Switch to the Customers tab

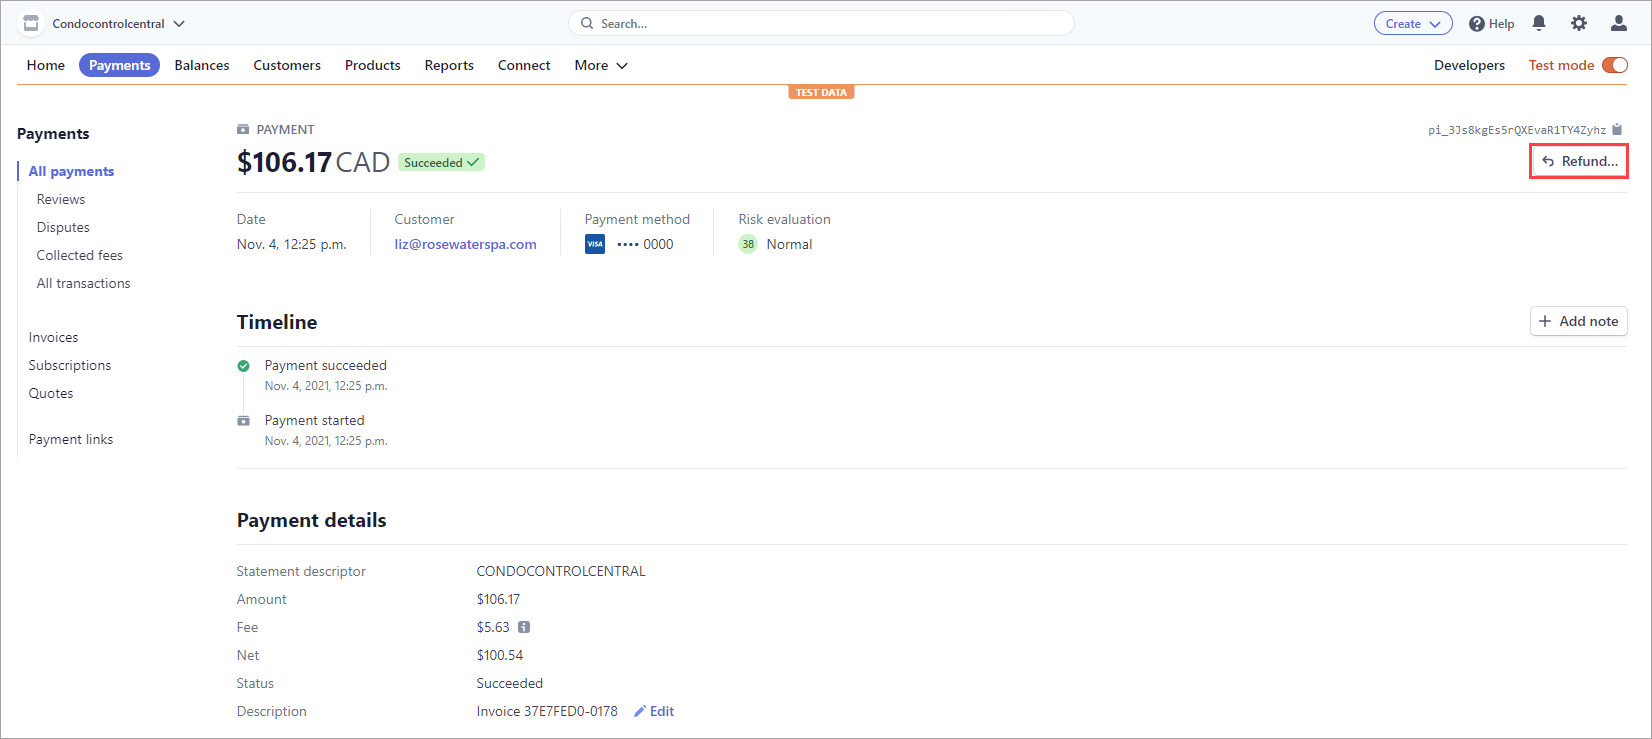pos(287,65)
